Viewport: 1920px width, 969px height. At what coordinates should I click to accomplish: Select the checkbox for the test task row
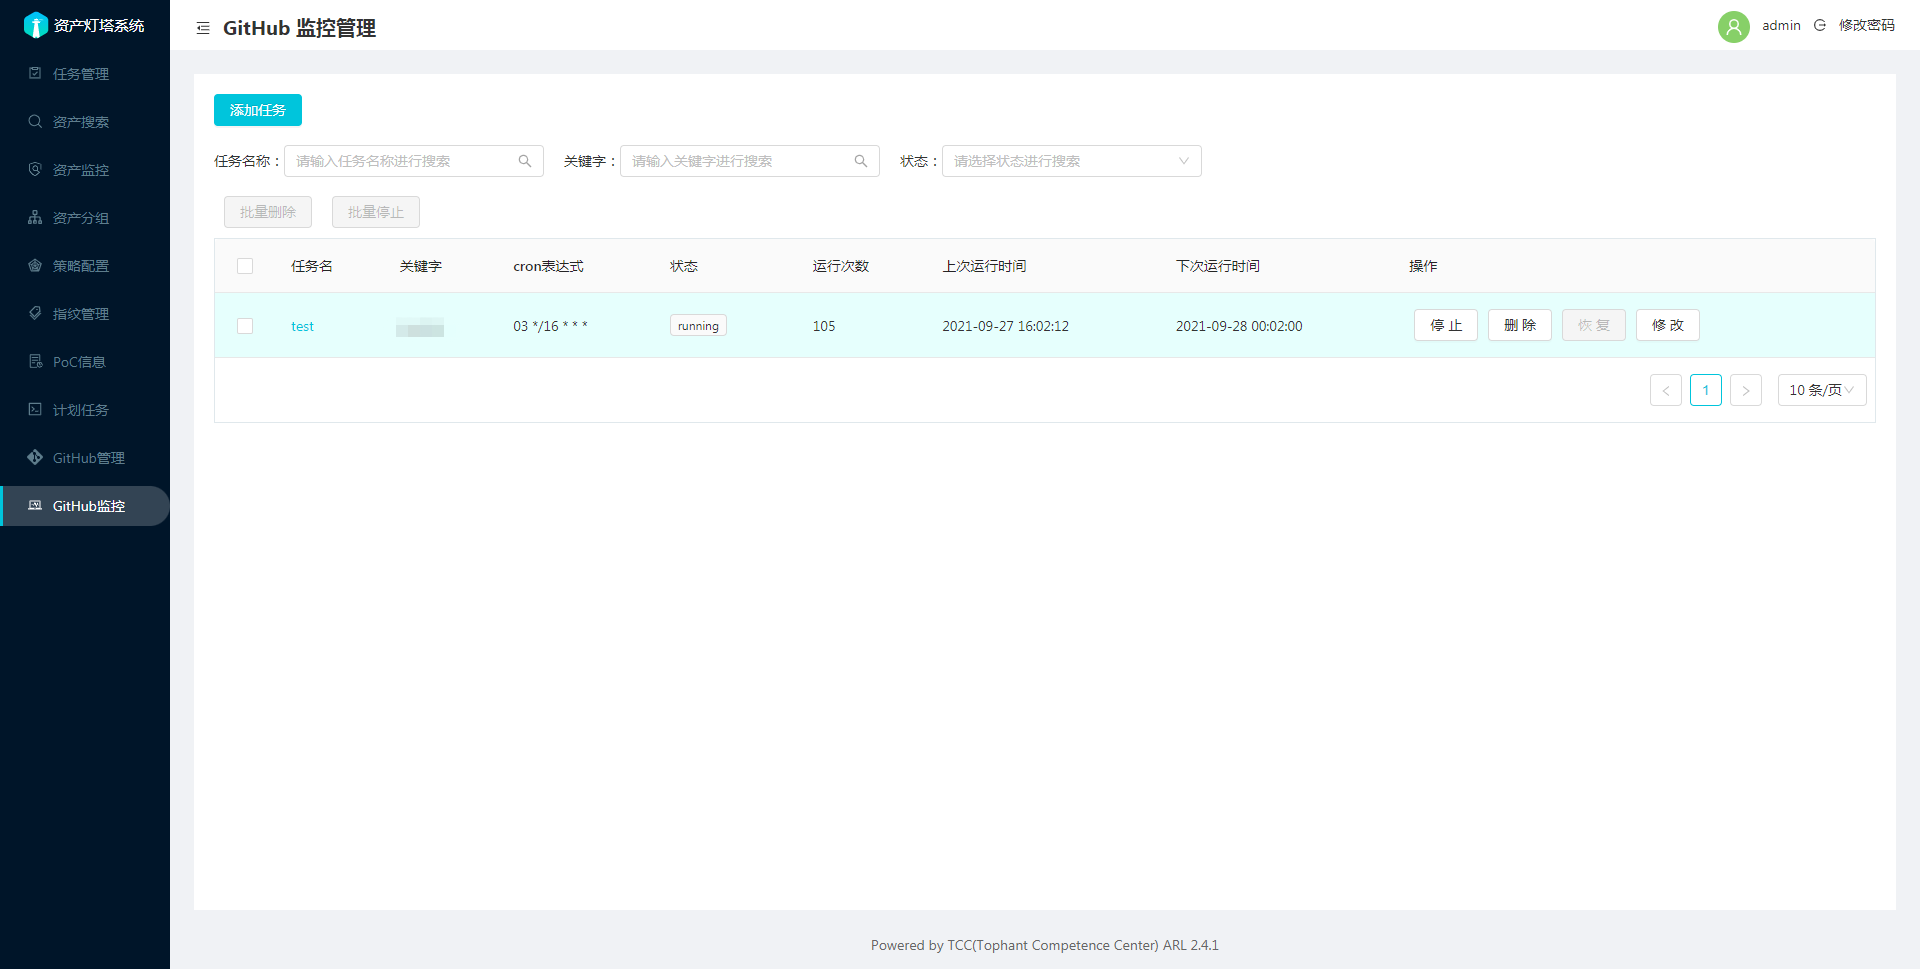(245, 326)
